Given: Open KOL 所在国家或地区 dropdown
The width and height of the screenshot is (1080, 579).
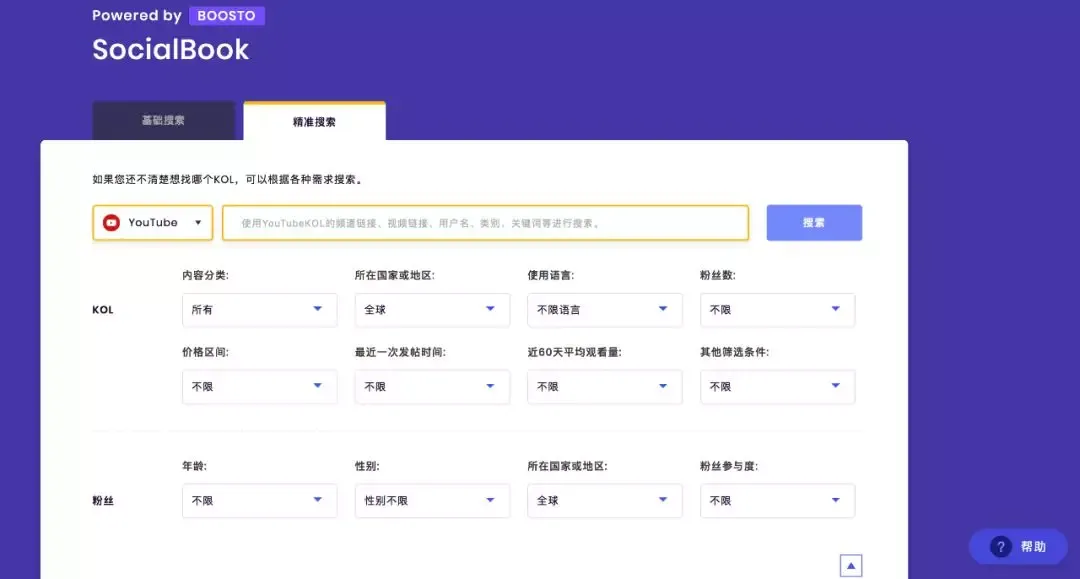Looking at the screenshot, I should pyautogui.click(x=432, y=310).
